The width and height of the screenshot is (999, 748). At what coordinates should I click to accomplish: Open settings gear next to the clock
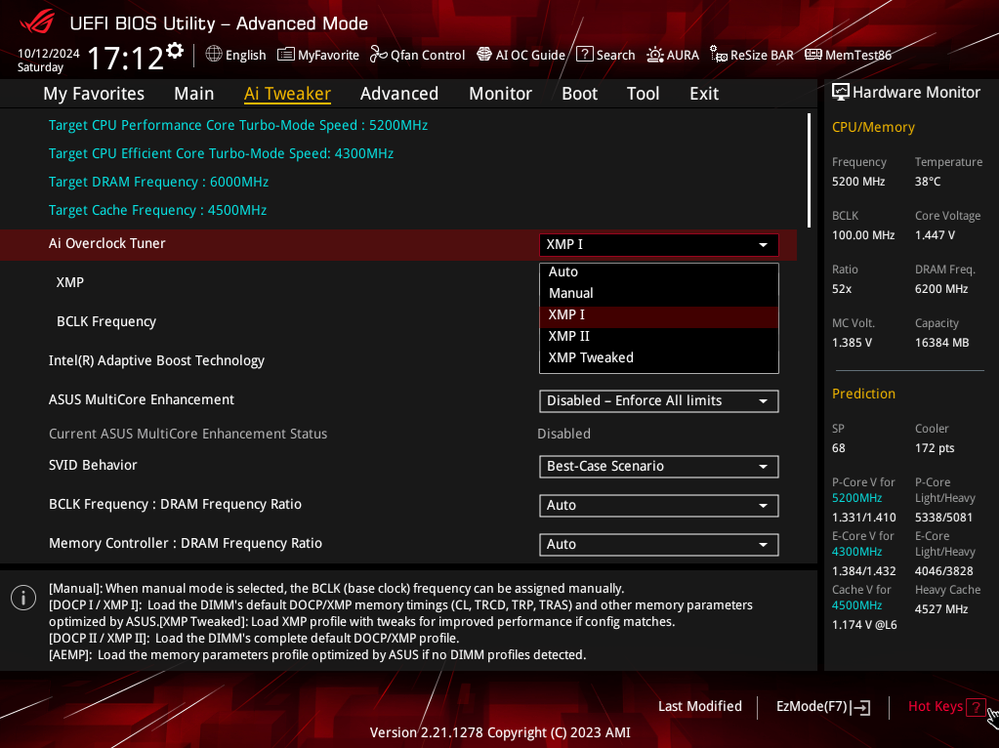pyautogui.click(x=175, y=50)
